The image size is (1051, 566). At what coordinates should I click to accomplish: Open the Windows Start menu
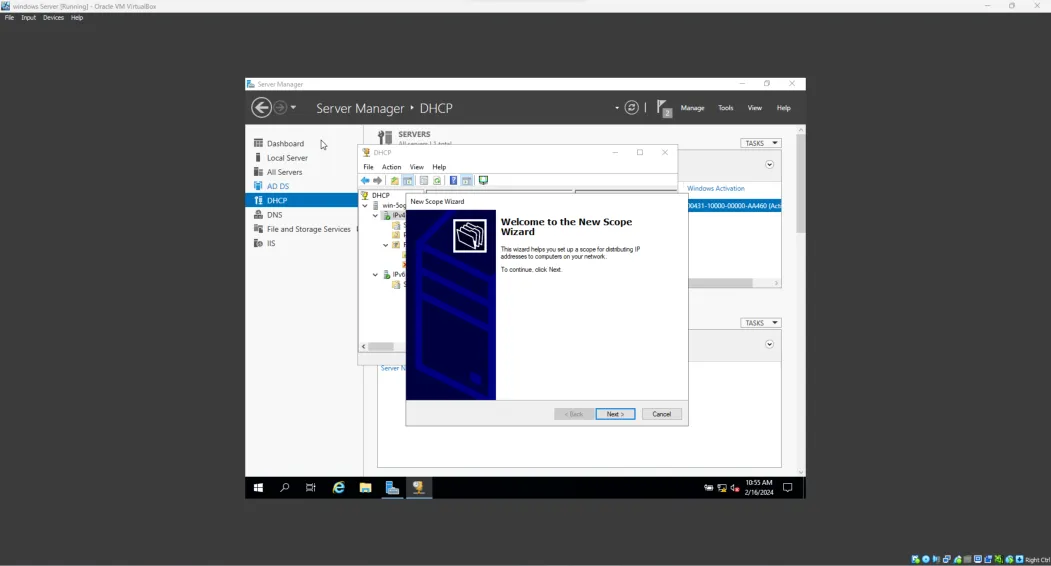[258, 488]
